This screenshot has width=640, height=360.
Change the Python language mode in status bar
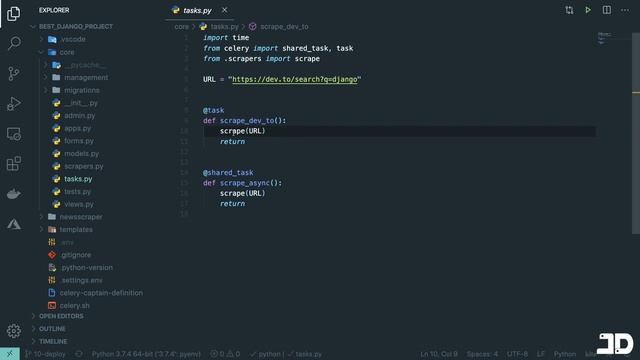[565, 354]
